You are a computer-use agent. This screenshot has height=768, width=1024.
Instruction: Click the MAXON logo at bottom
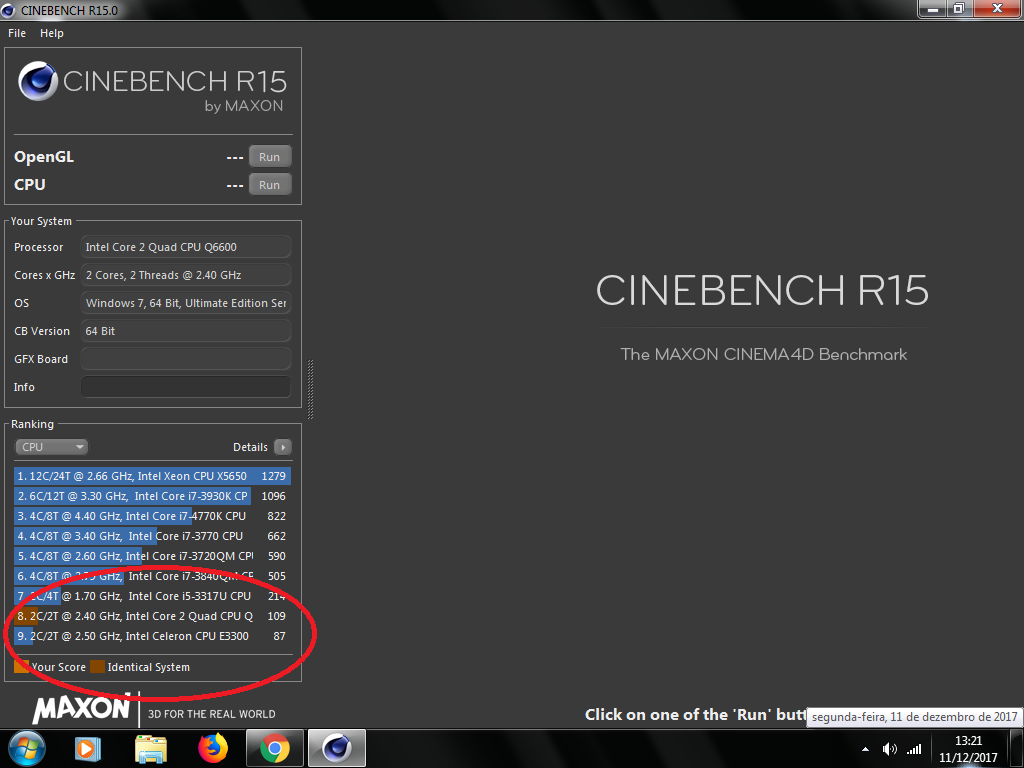click(x=82, y=709)
